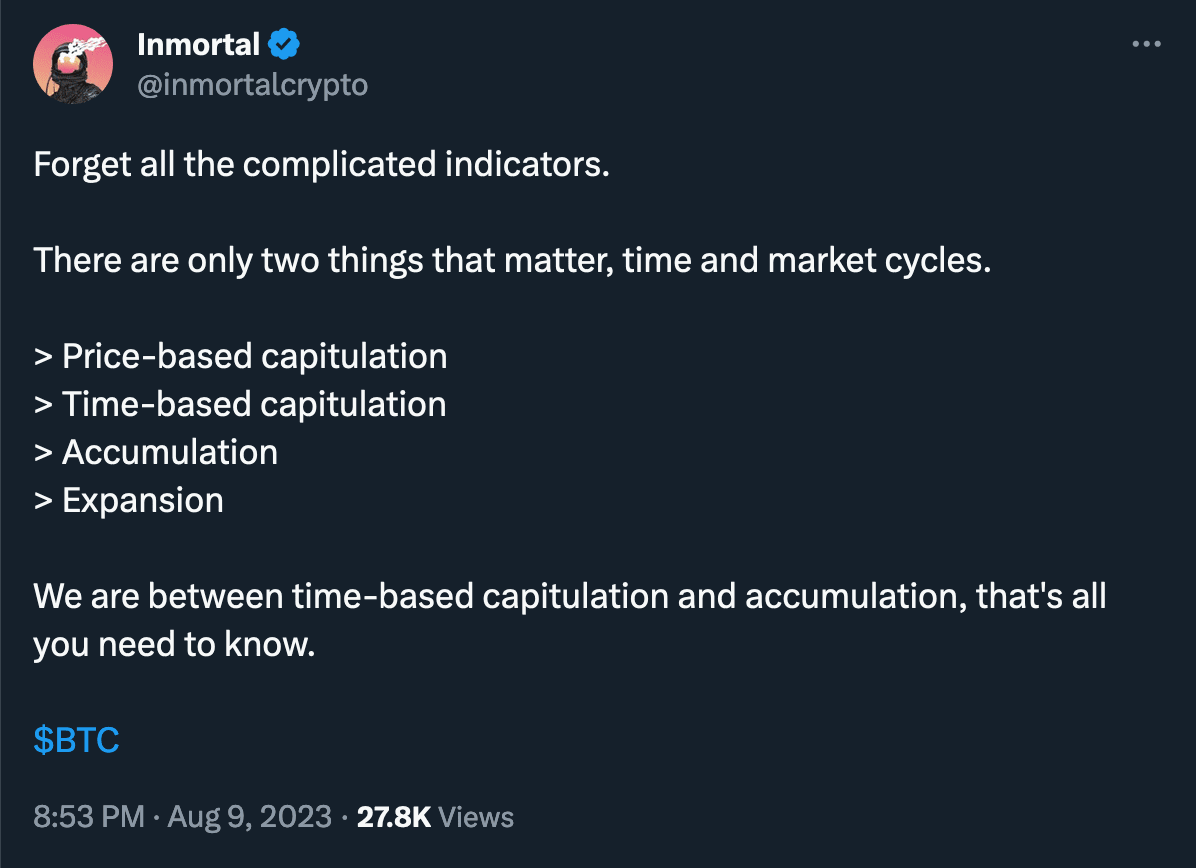
Task: Click the "> Accumulation" line
Action: point(156,452)
